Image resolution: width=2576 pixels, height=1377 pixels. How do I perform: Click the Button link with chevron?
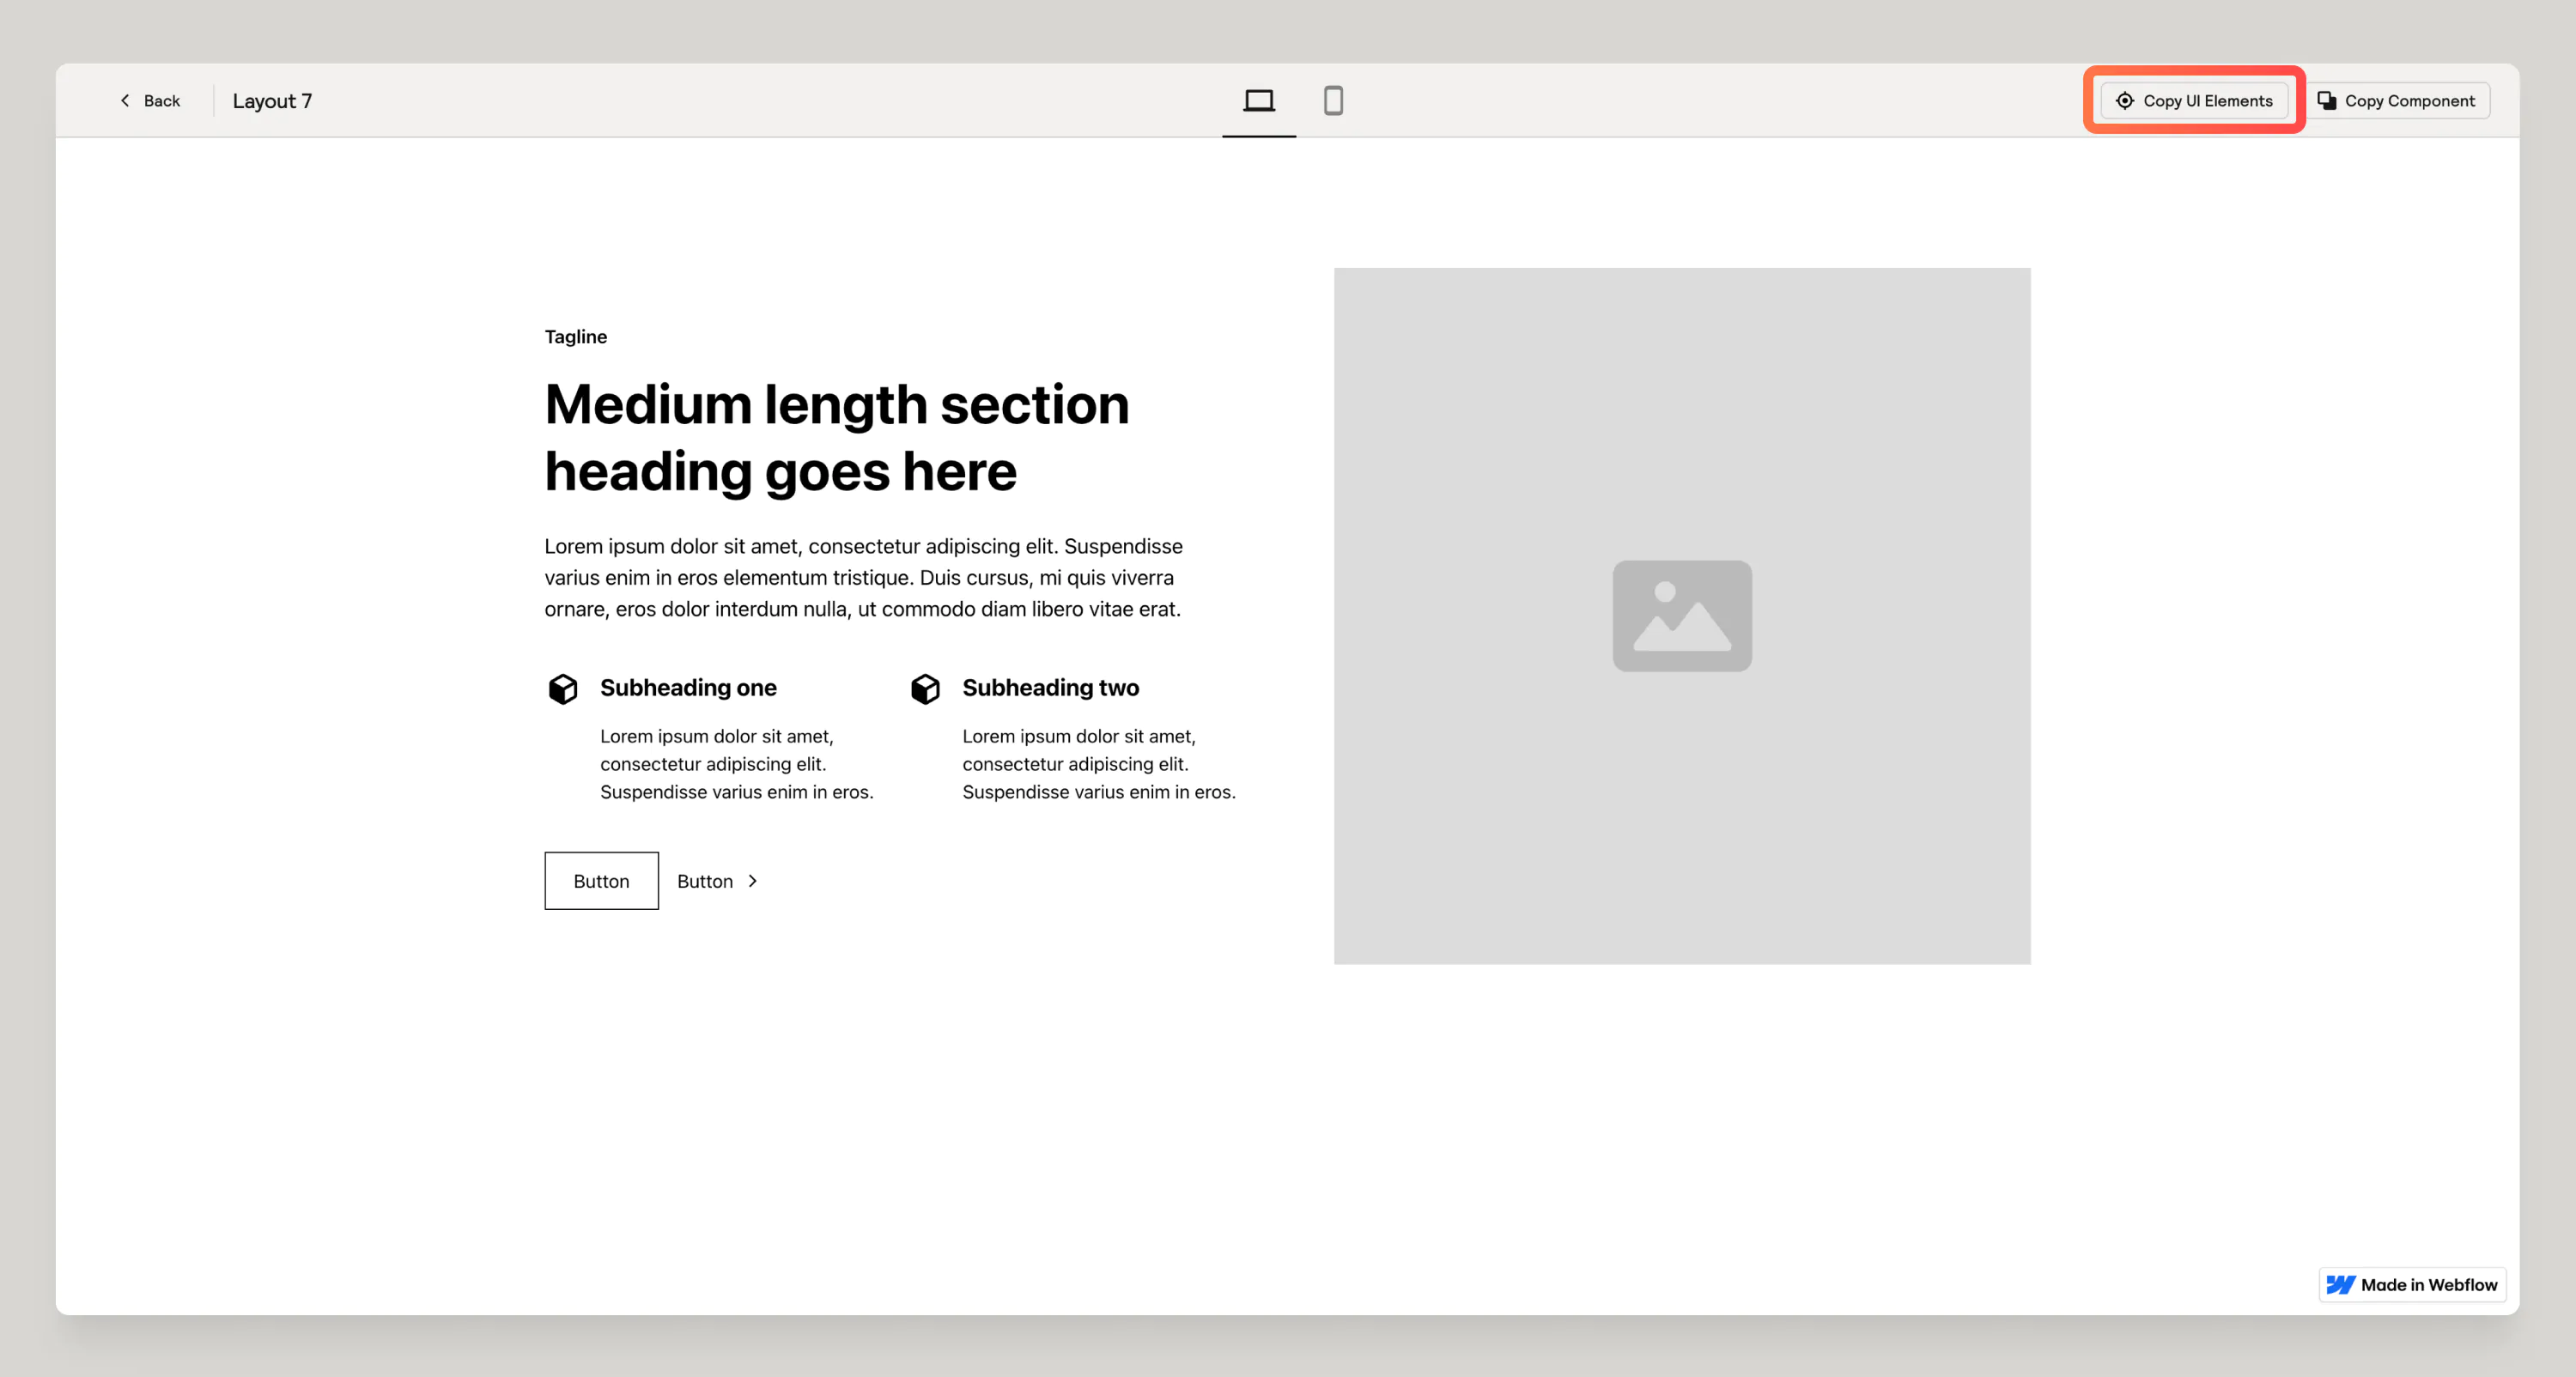[x=718, y=881]
